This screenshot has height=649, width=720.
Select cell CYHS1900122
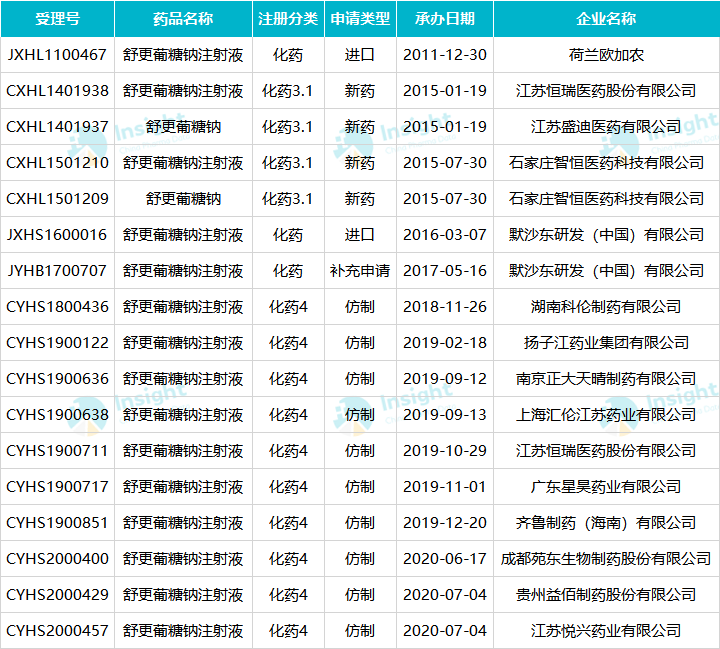coord(57,343)
